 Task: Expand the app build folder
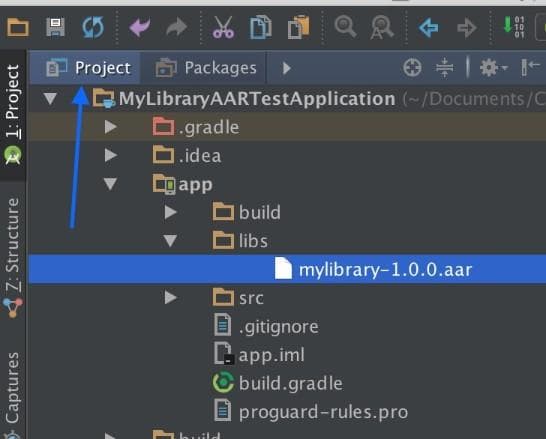click(170, 212)
